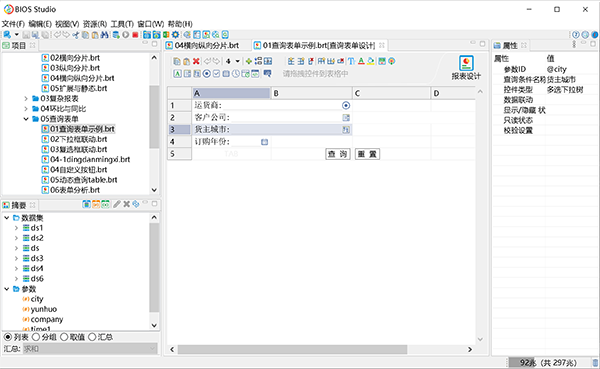Click the 项目 tree vertical scrollbar thumb
Image resolution: width=600 pixels, height=369 pixels.
click(154, 117)
